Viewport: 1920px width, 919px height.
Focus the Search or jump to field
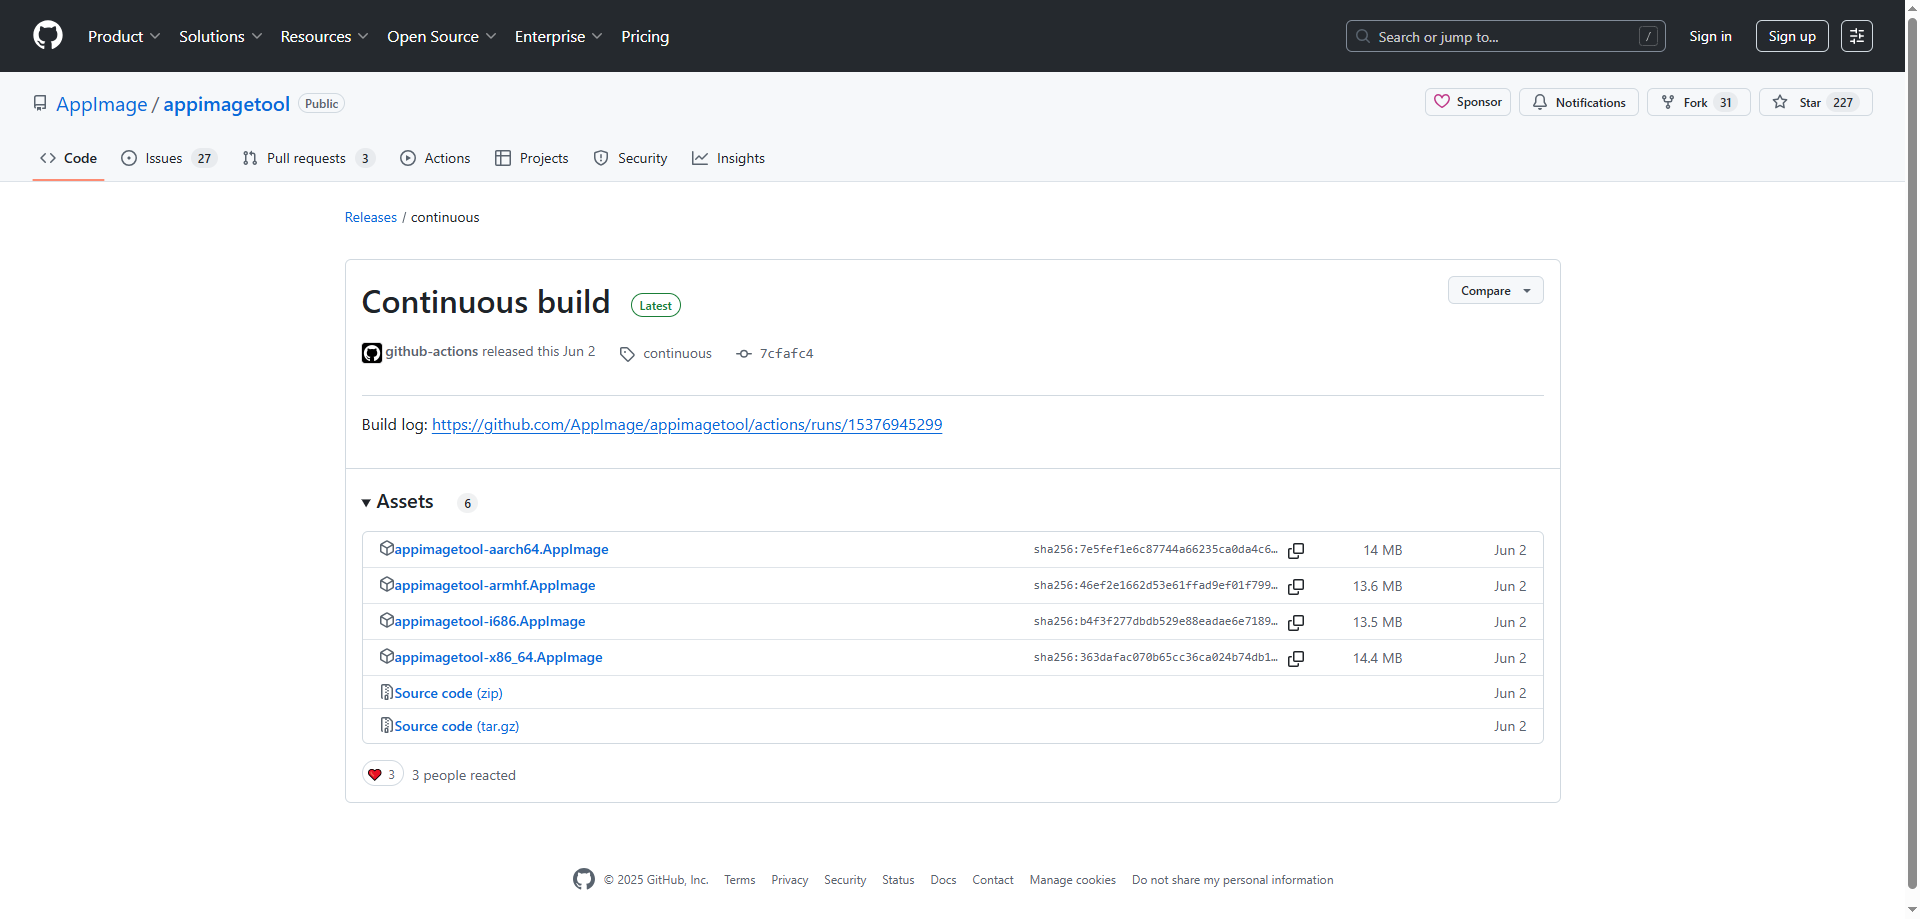point(1505,36)
